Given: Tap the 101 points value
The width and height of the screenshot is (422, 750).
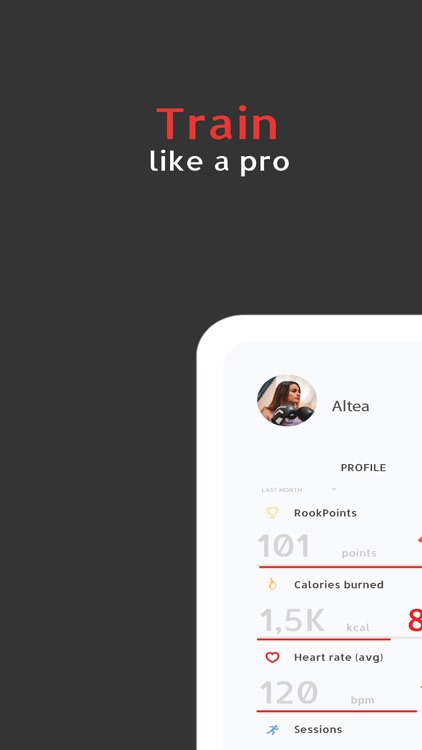Looking at the screenshot, I should coord(317,547).
